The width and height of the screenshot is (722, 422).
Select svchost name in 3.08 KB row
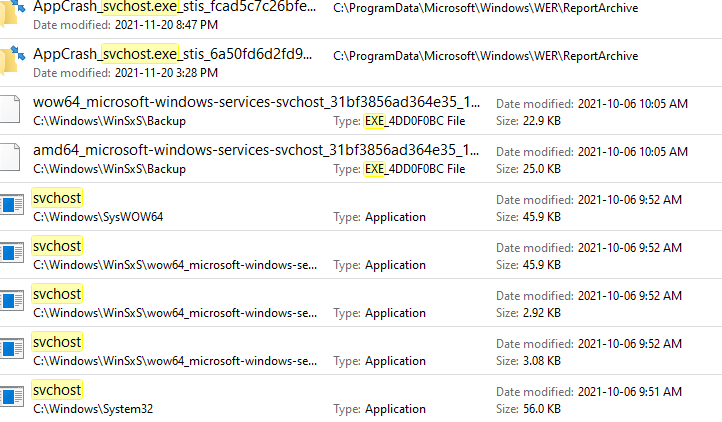coord(57,342)
